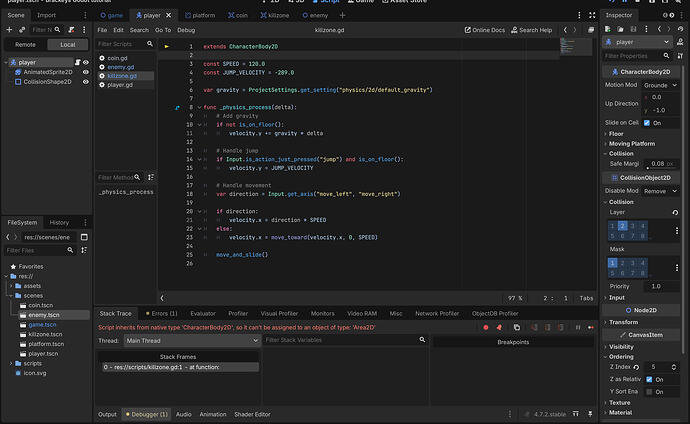Open documentation for the player object
The image size is (690, 424).
click(x=680, y=42)
